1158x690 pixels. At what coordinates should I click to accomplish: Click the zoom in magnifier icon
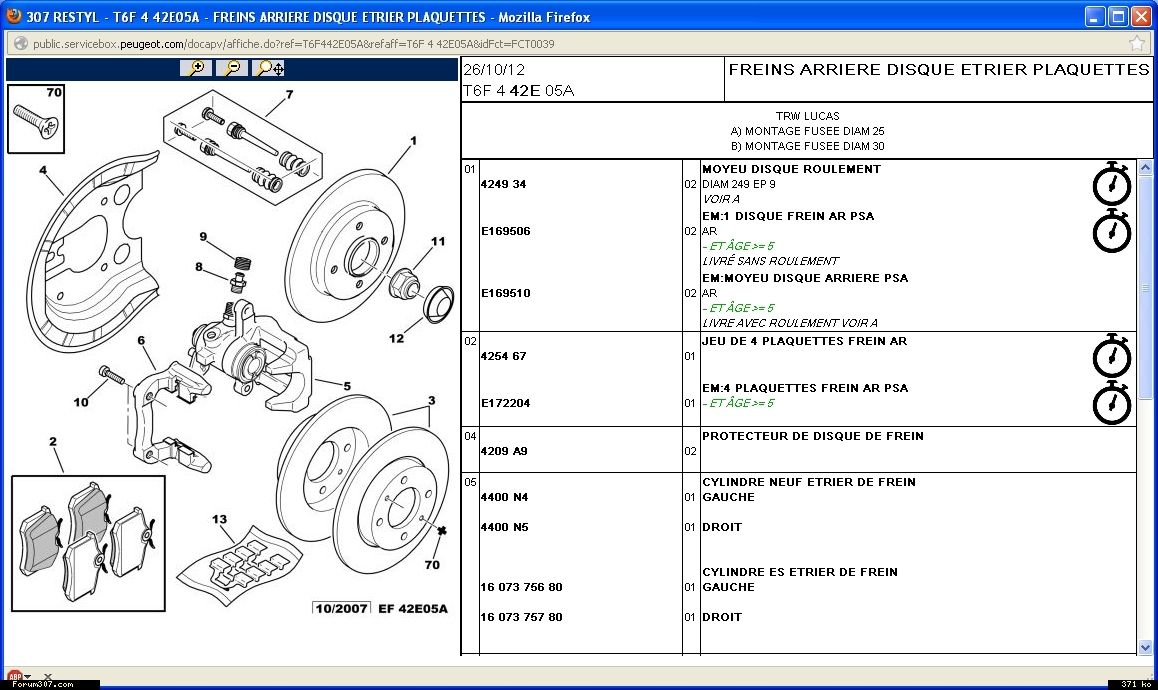click(197, 68)
